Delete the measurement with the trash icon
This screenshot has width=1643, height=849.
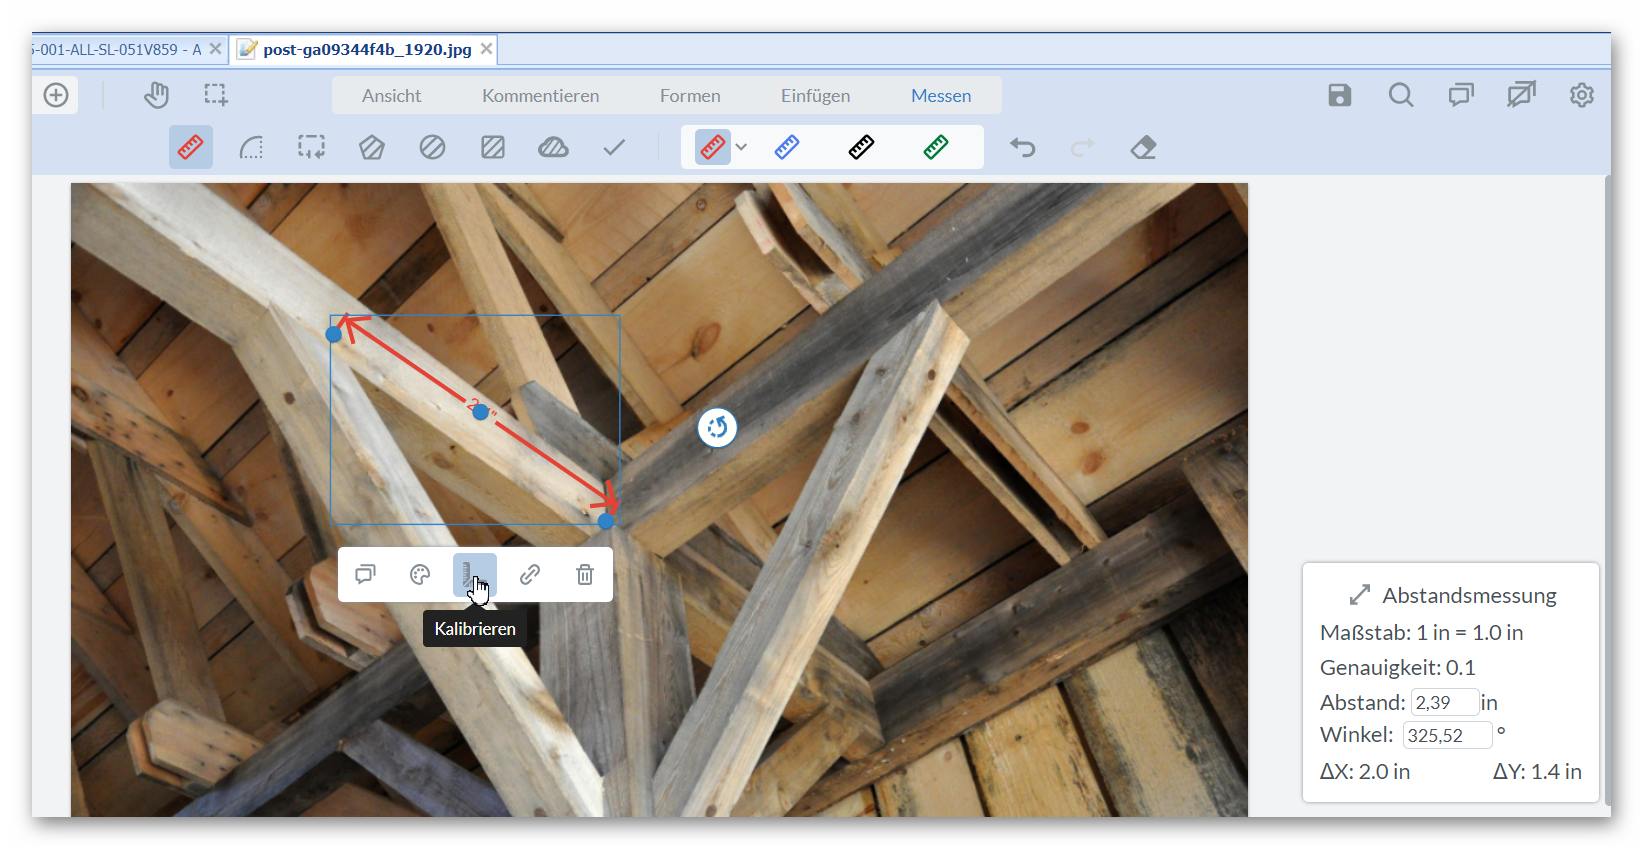[585, 575]
